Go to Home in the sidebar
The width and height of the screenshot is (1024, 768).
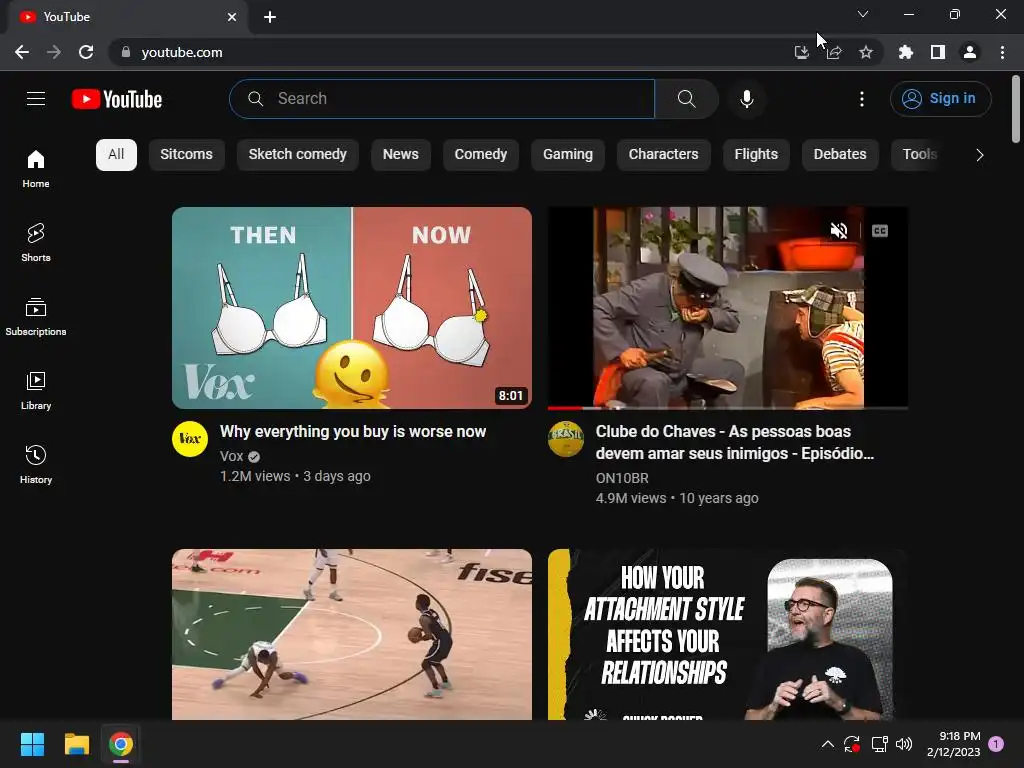[x=36, y=168]
